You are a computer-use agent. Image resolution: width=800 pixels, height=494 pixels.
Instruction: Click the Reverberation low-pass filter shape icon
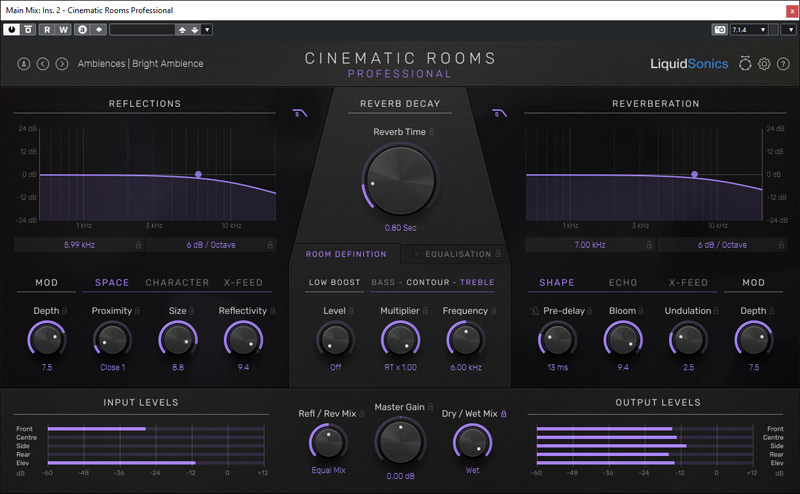(x=498, y=113)
